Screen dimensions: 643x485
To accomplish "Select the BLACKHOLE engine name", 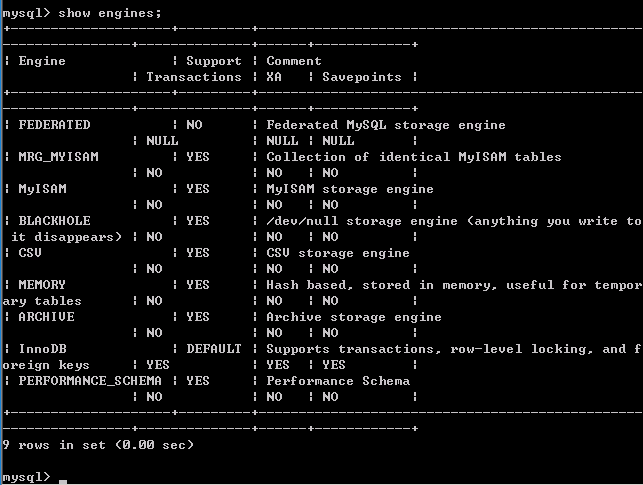I will (x=54, y=221).
